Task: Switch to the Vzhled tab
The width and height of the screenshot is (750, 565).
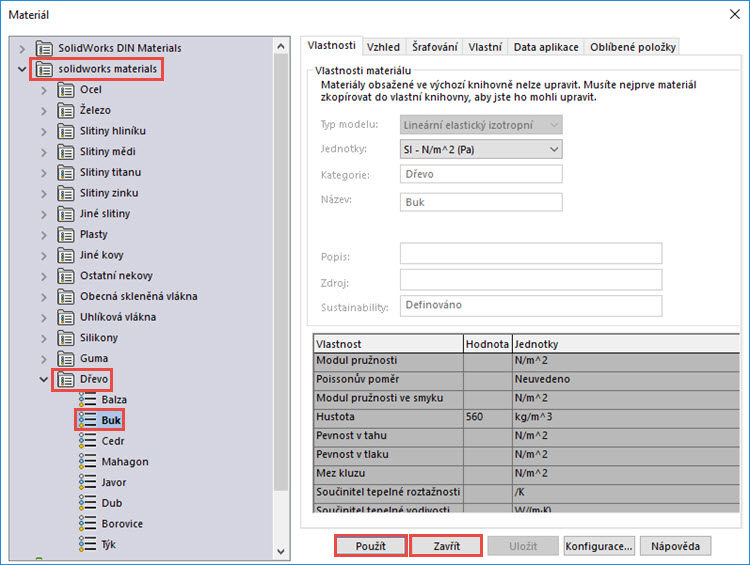Action: tap(383, 47)
